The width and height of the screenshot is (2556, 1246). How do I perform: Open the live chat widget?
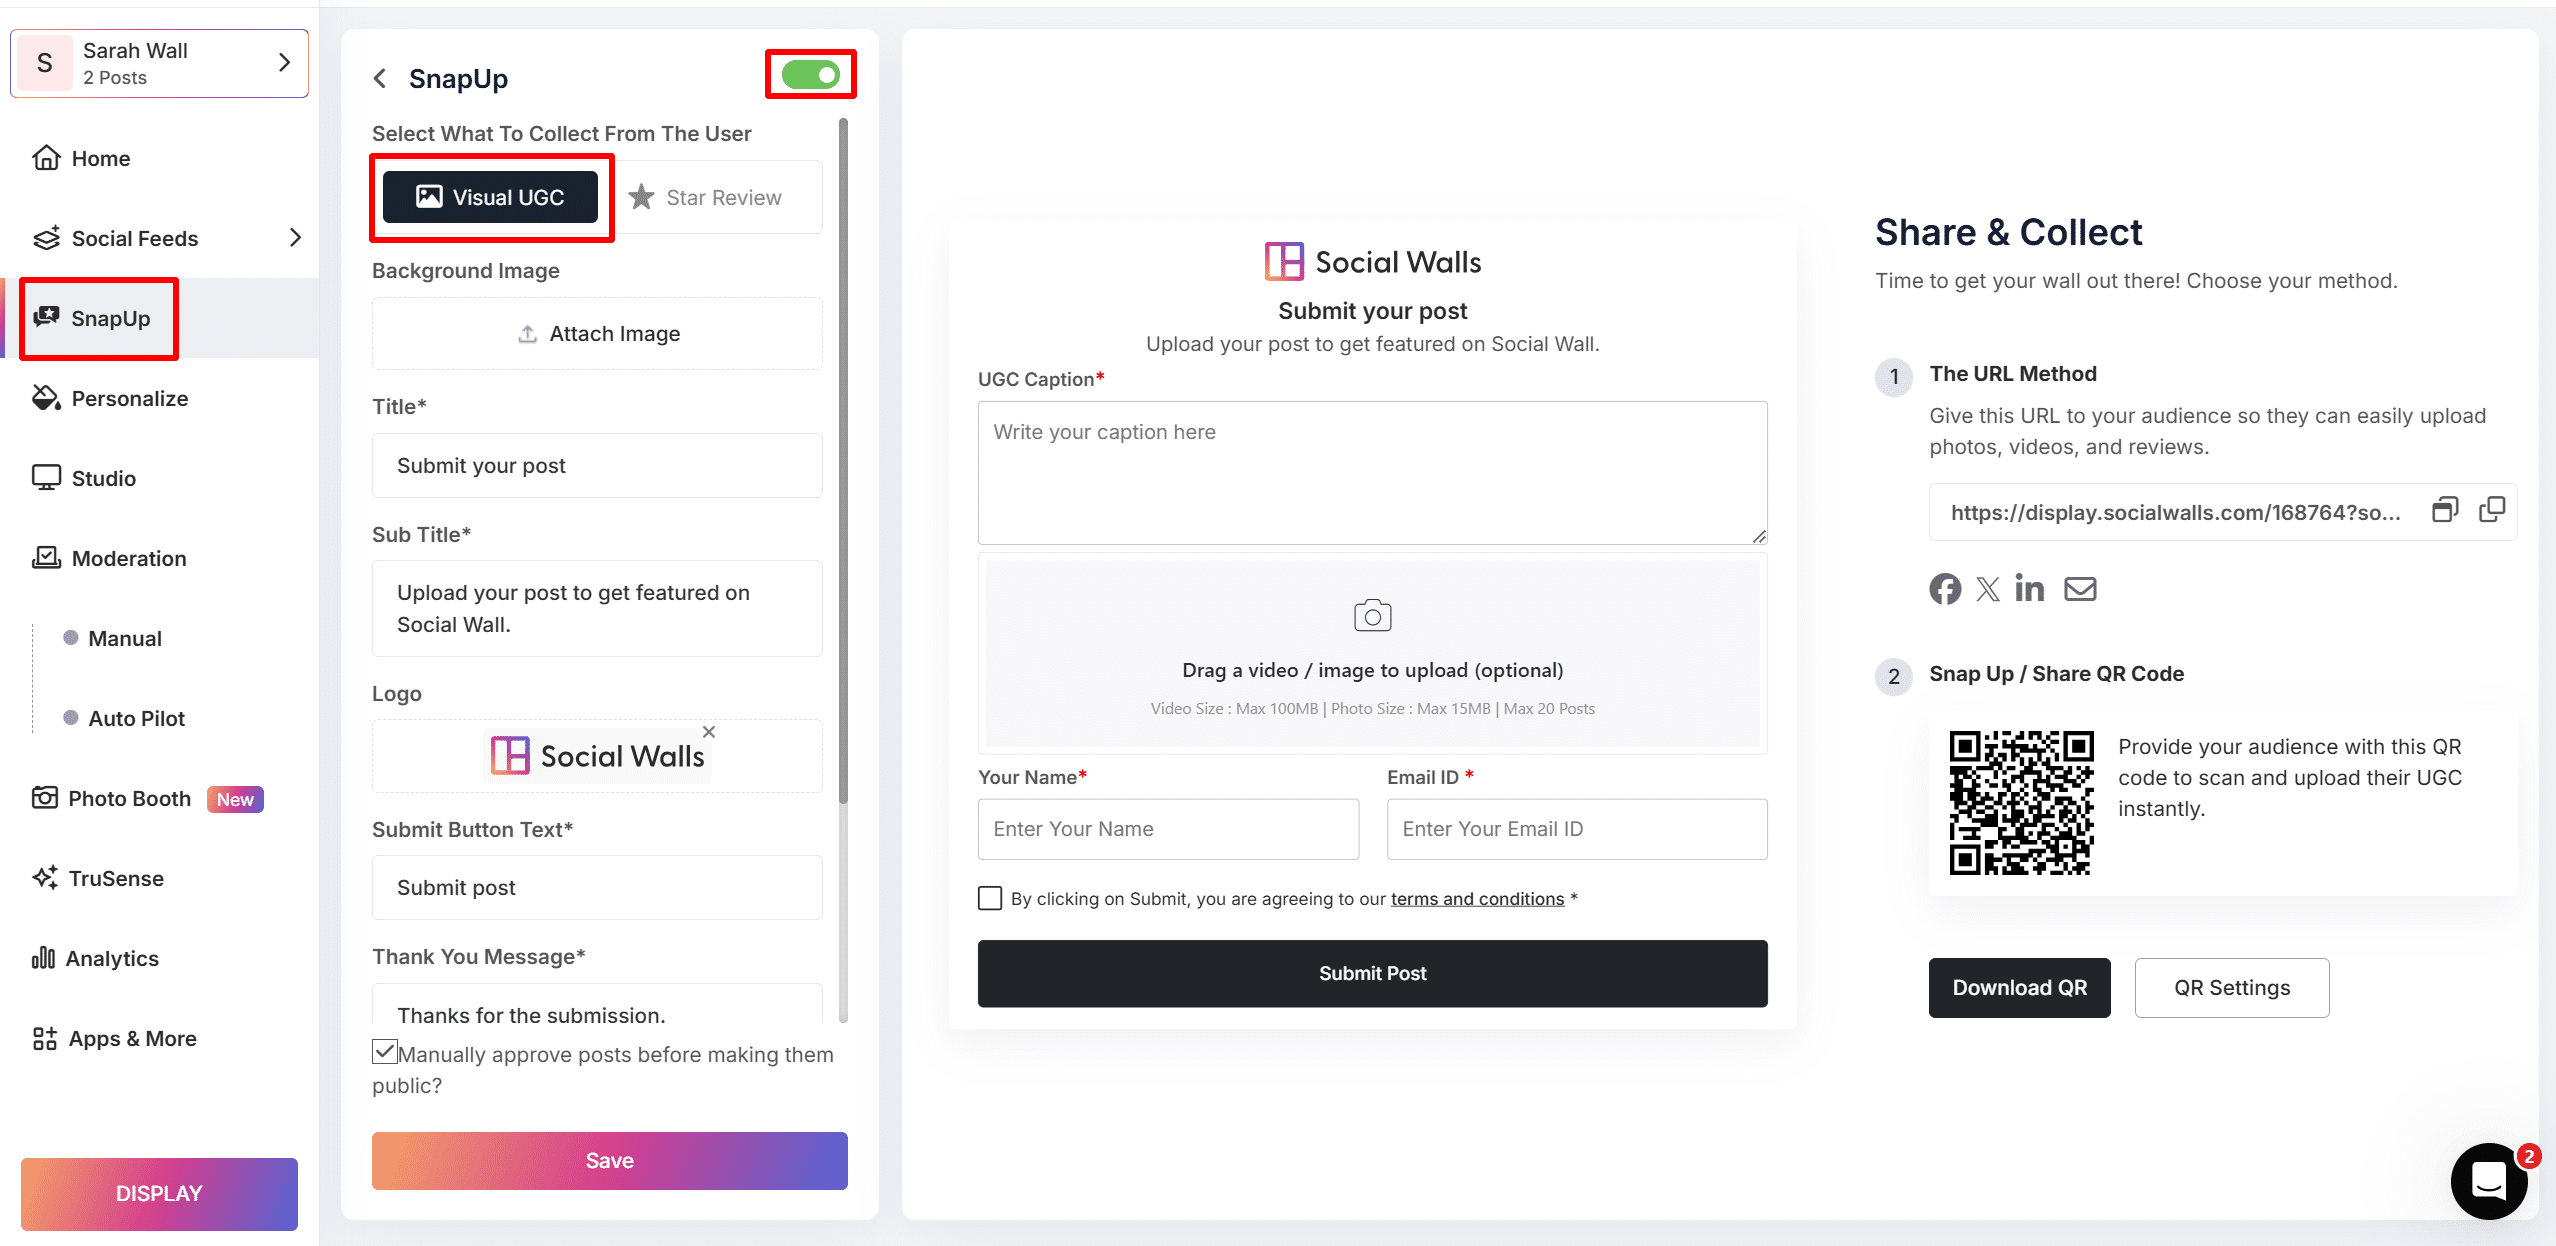tap(2487, 1181)
